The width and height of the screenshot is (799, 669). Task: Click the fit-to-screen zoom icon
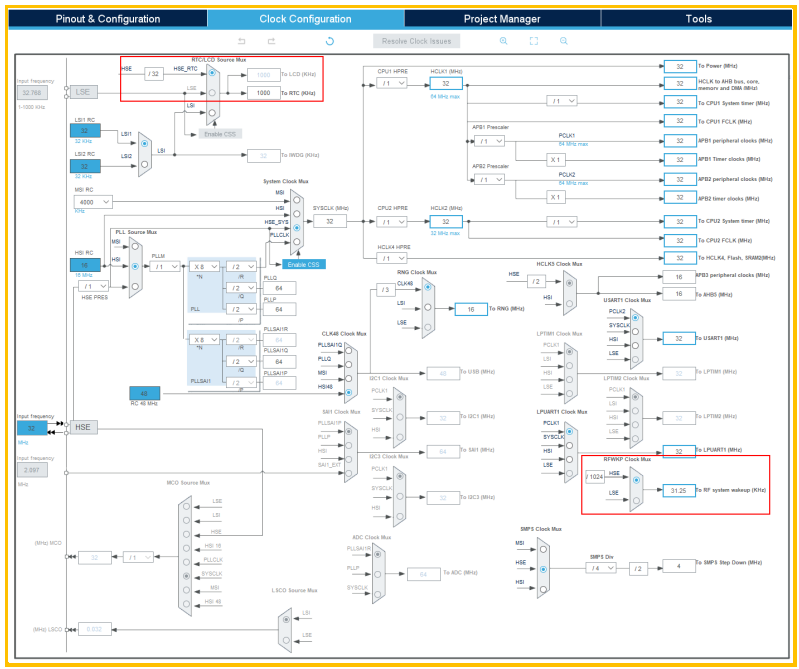tap(534, 41)
